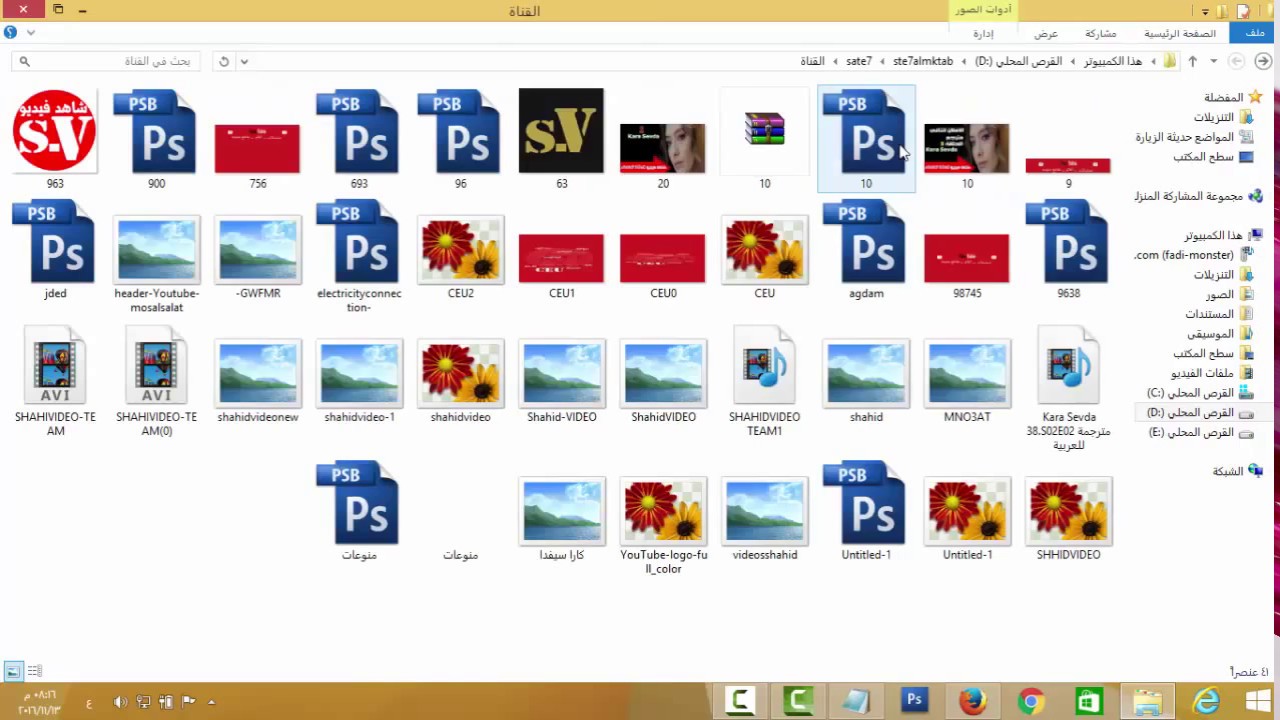The height and width of the screenshot is (720, 1280).
Task: Select القرص المحلي (C:) in sidebar
Action: [1199, 393]
